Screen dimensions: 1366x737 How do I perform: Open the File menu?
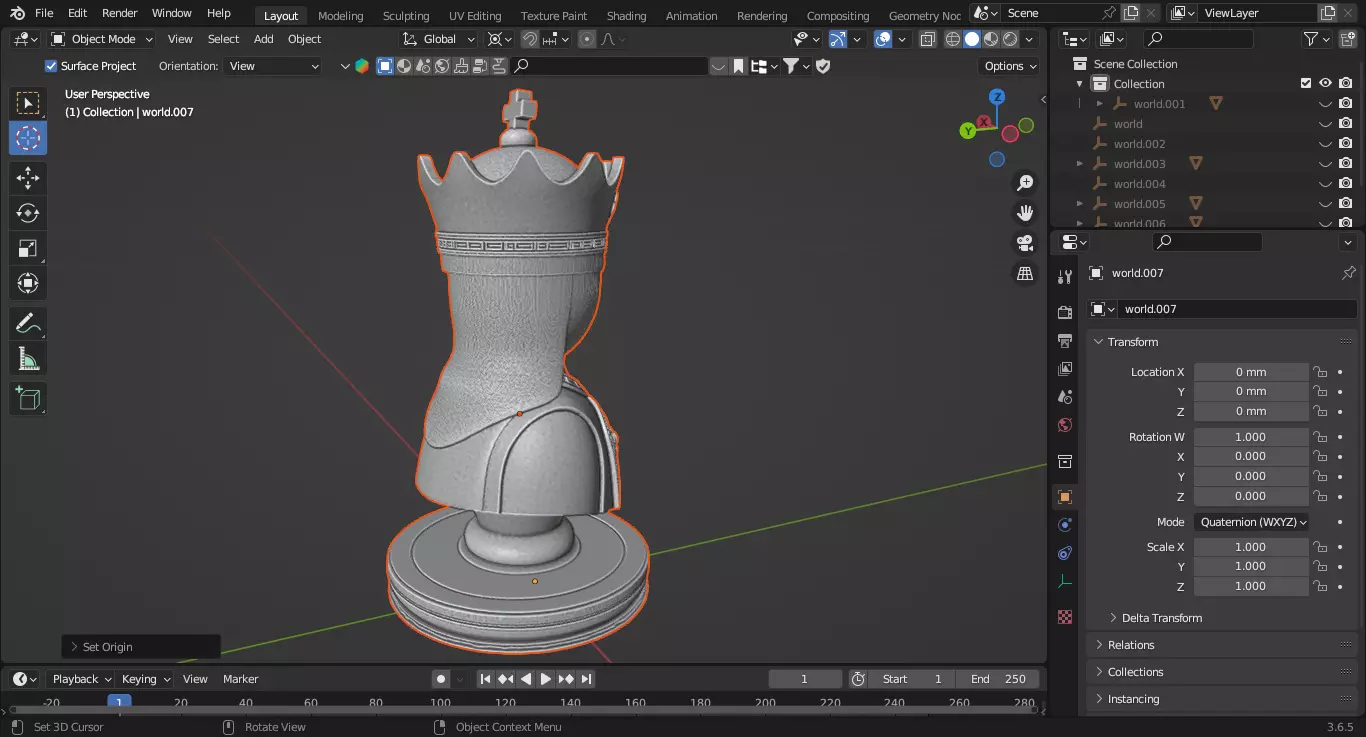(44, 13)
